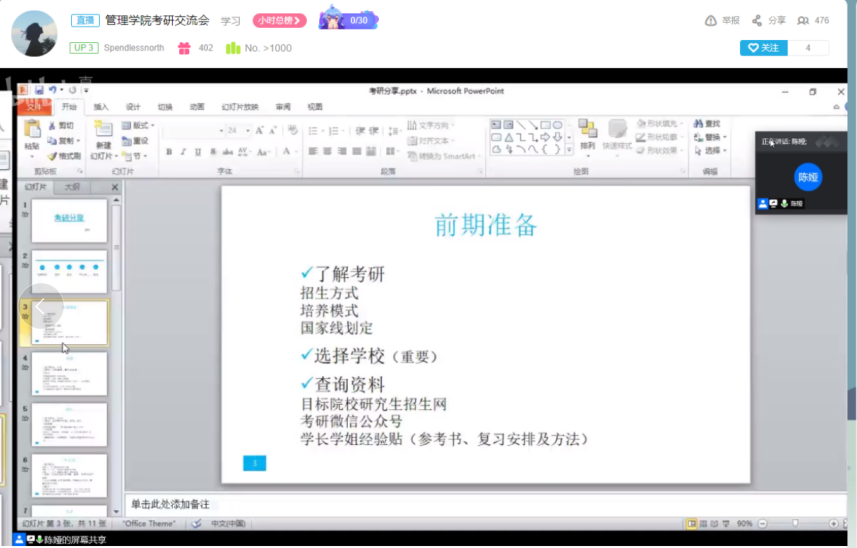Click the Follow (关注) button

(x=763, y=48)
